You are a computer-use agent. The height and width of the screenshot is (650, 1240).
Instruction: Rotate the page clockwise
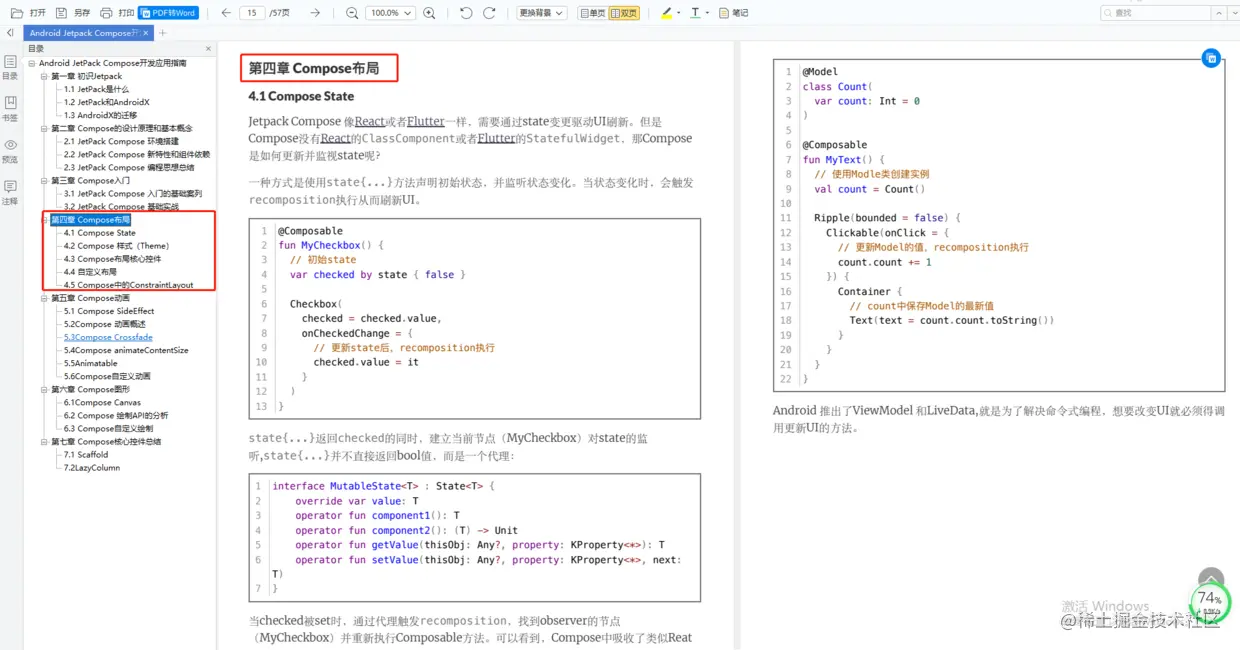[489, 13]
